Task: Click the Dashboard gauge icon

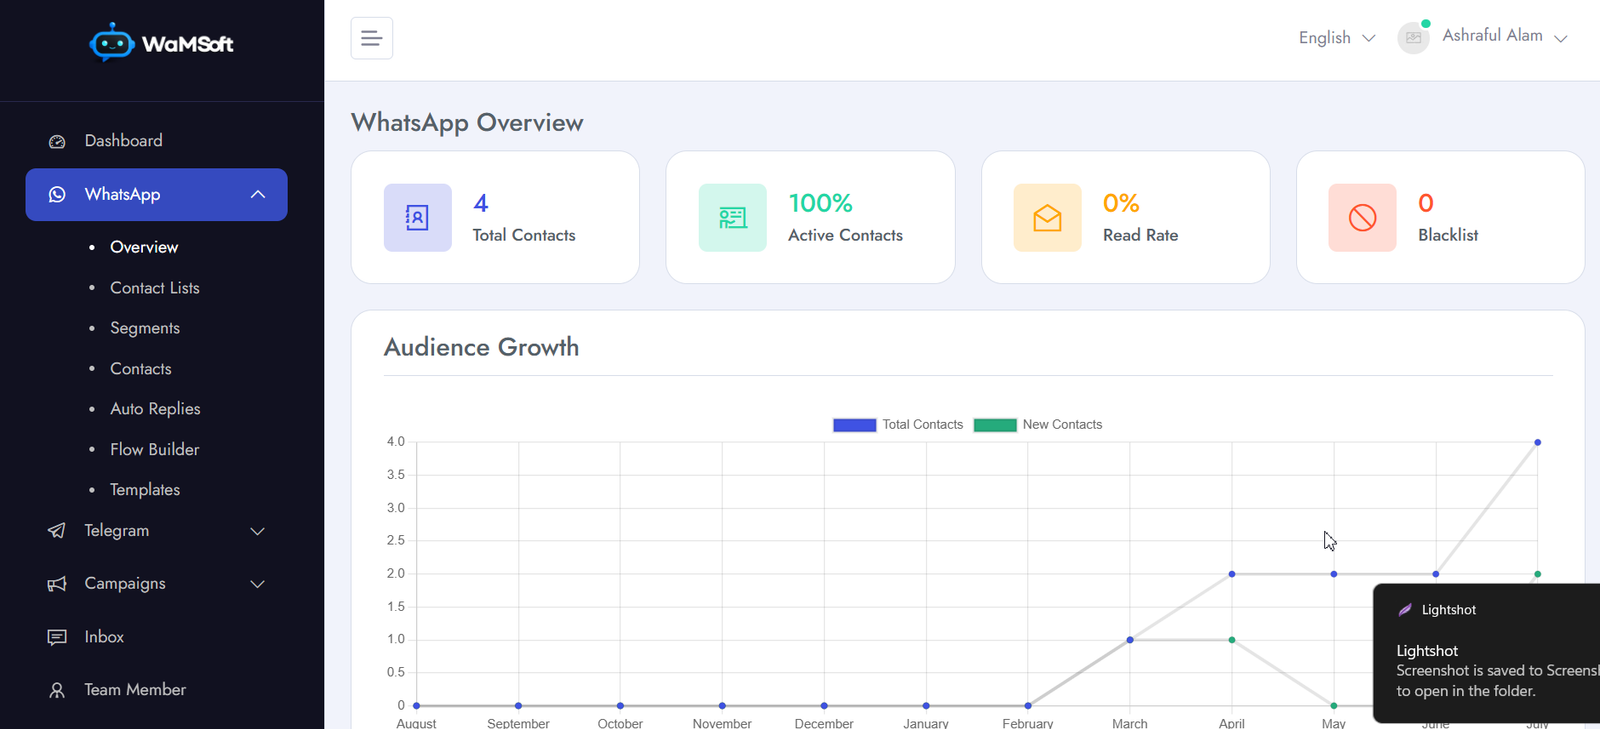Action: [x=57, y=141]
